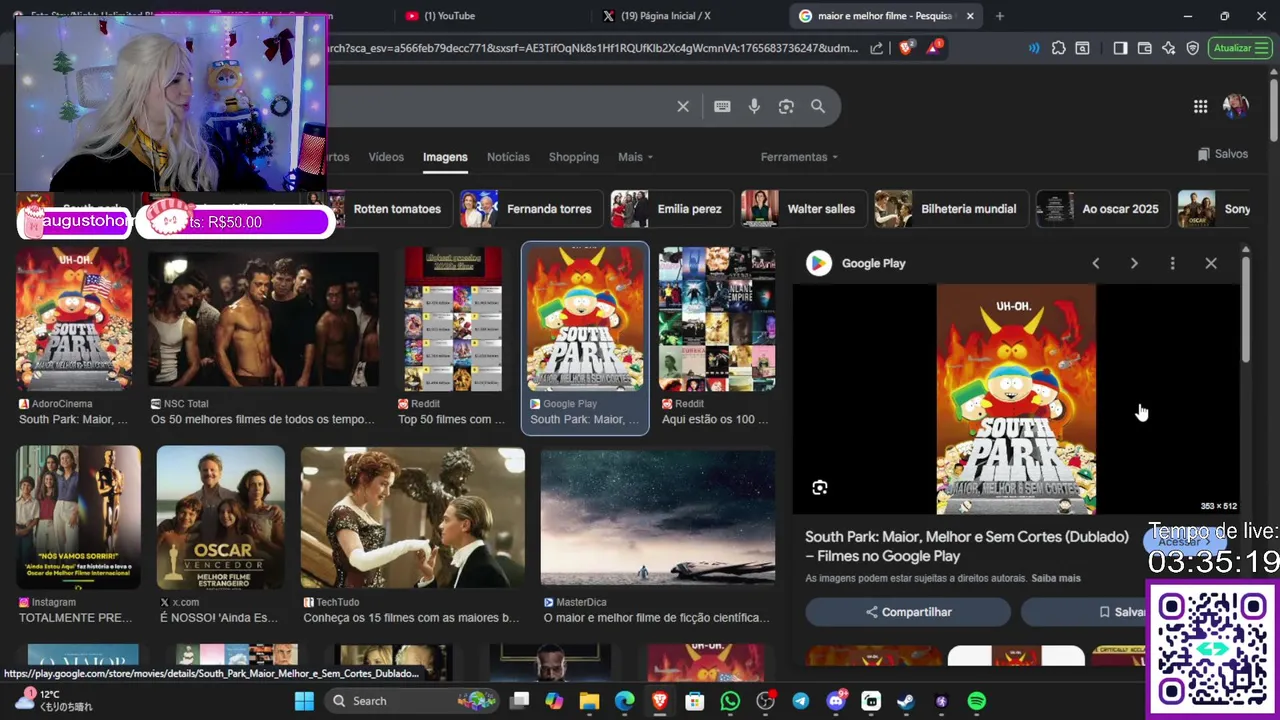This screenshot has height=720, width=1280.
Task: Click the Compartilhar button
Action: (908, 612)
